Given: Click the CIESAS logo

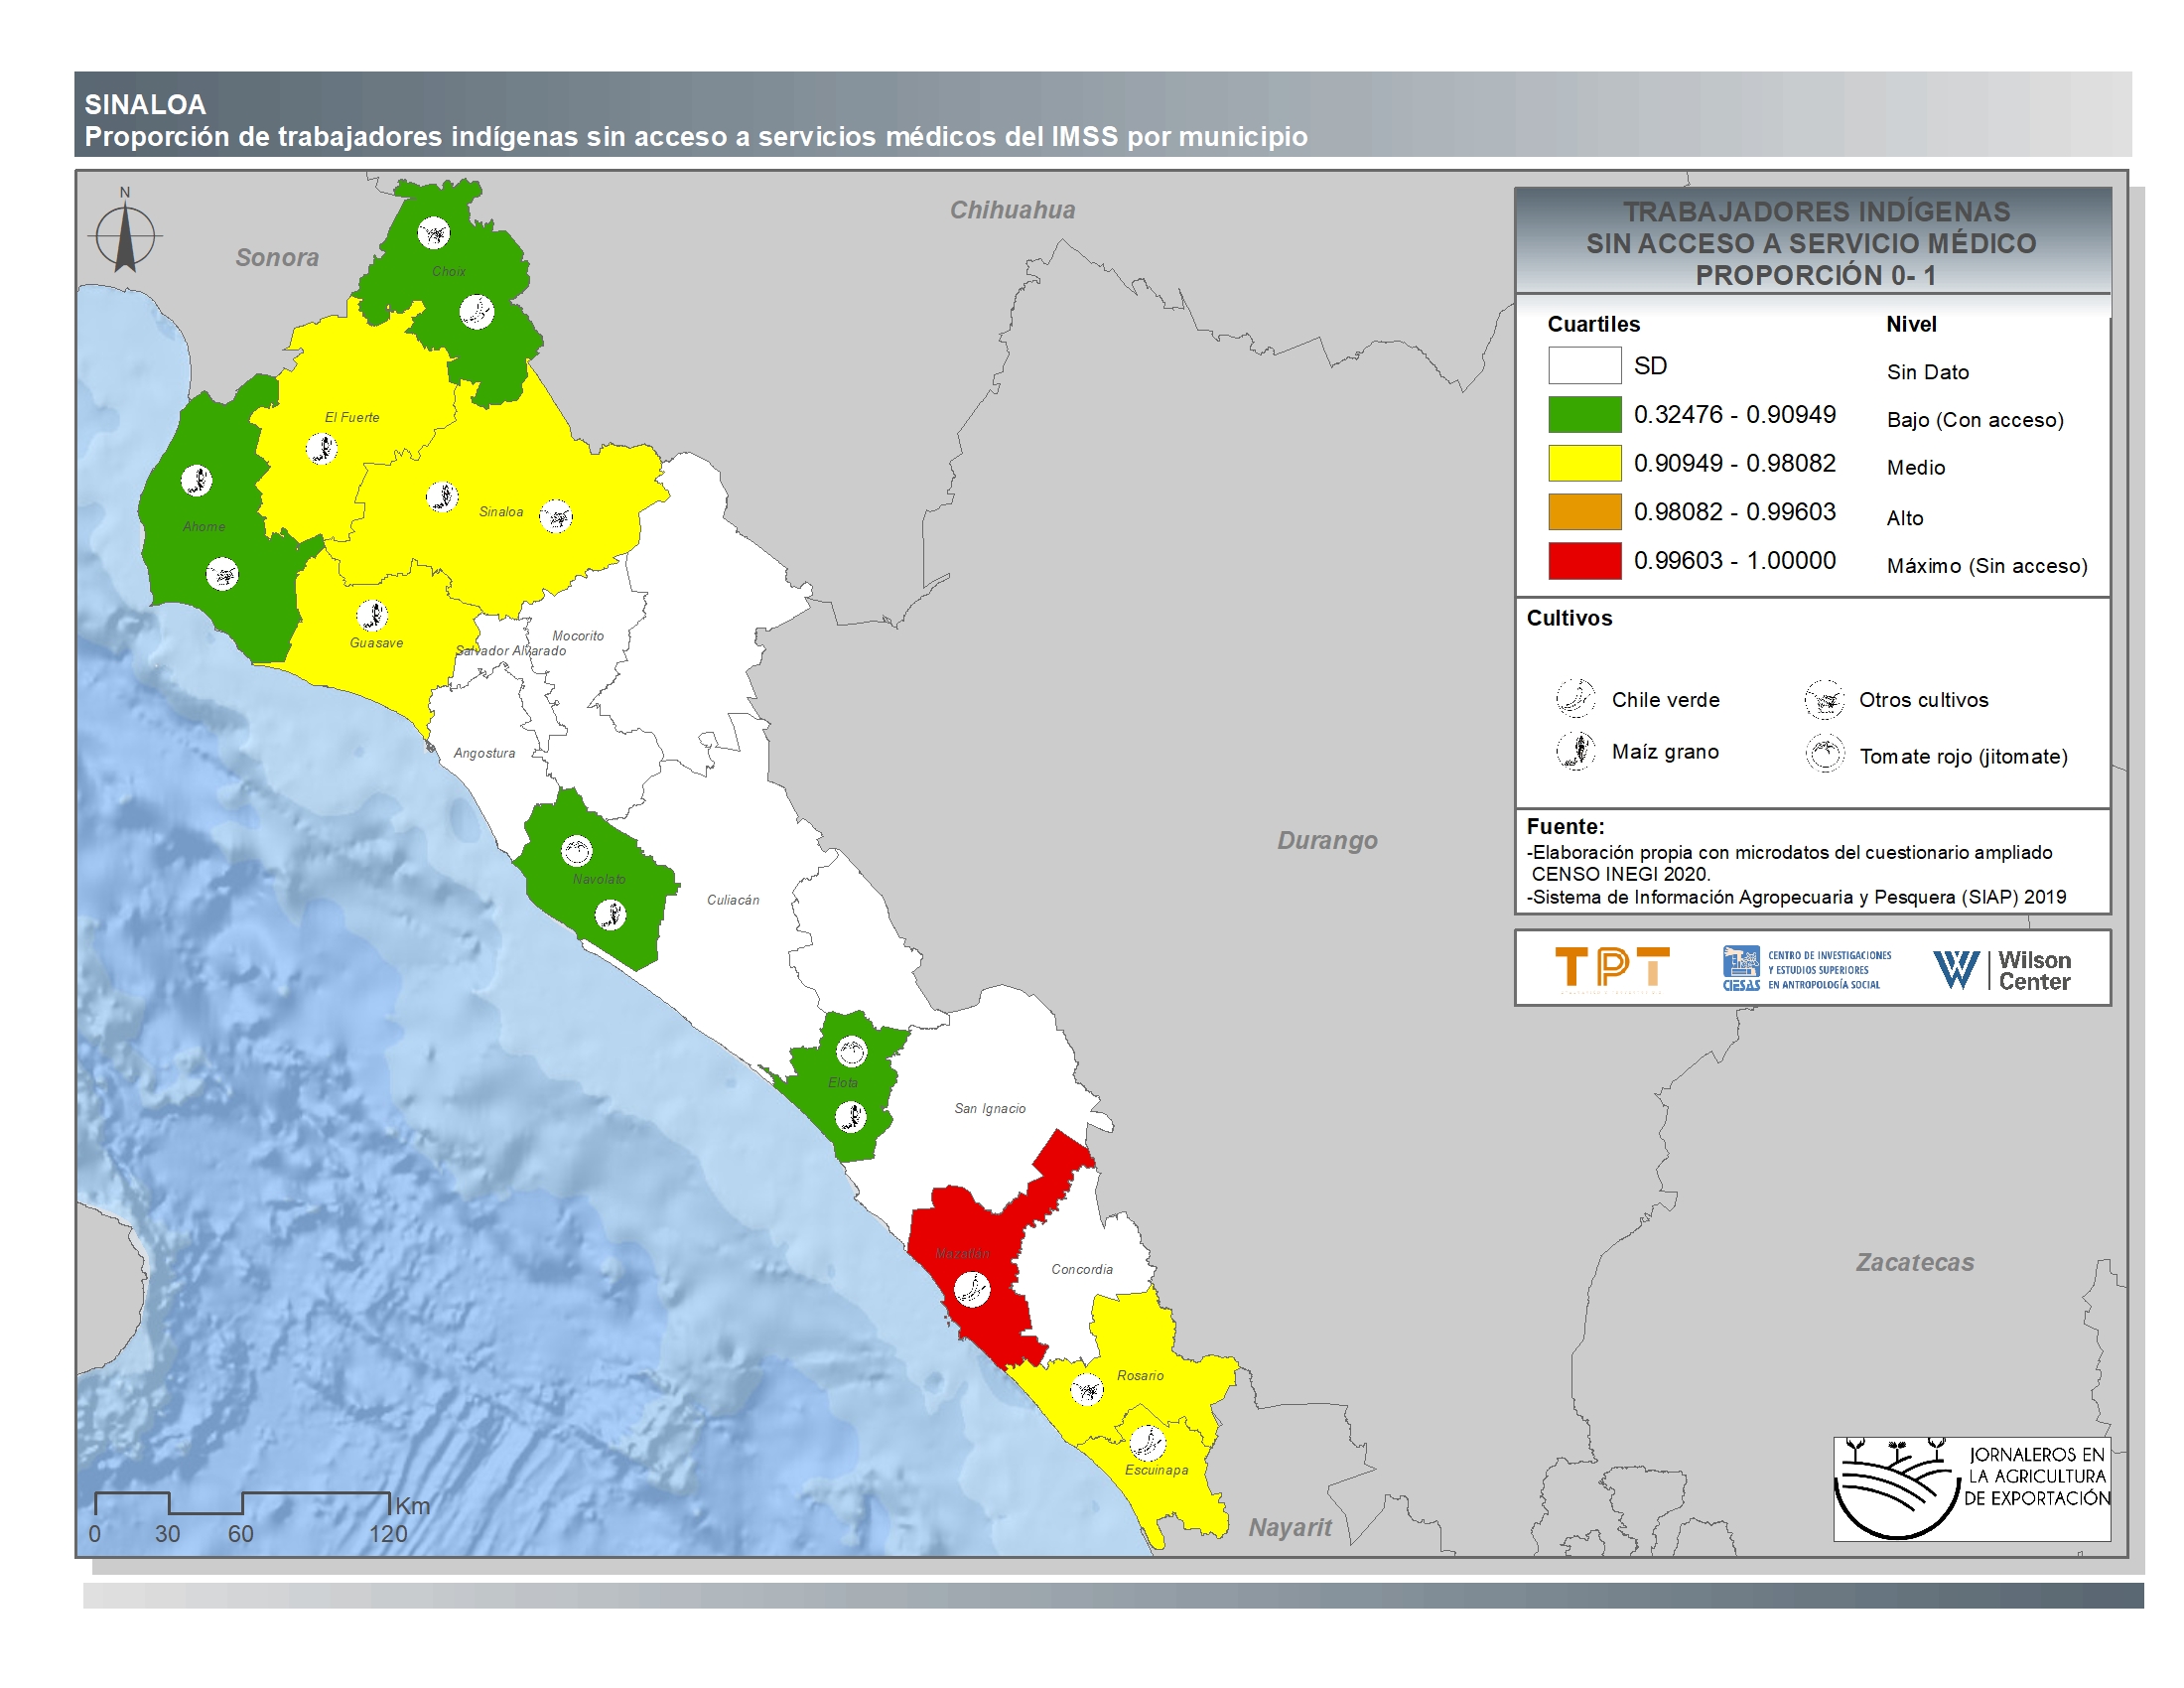Looking at the screenshot, I should click(x=1805, y=969).
